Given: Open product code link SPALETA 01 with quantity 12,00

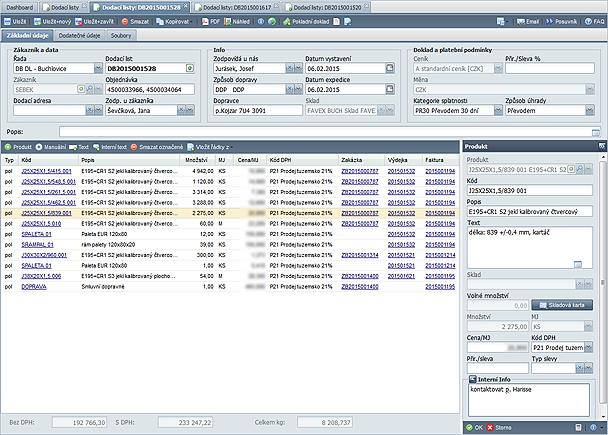Looking at the screenshot, I should pos(36,234).
